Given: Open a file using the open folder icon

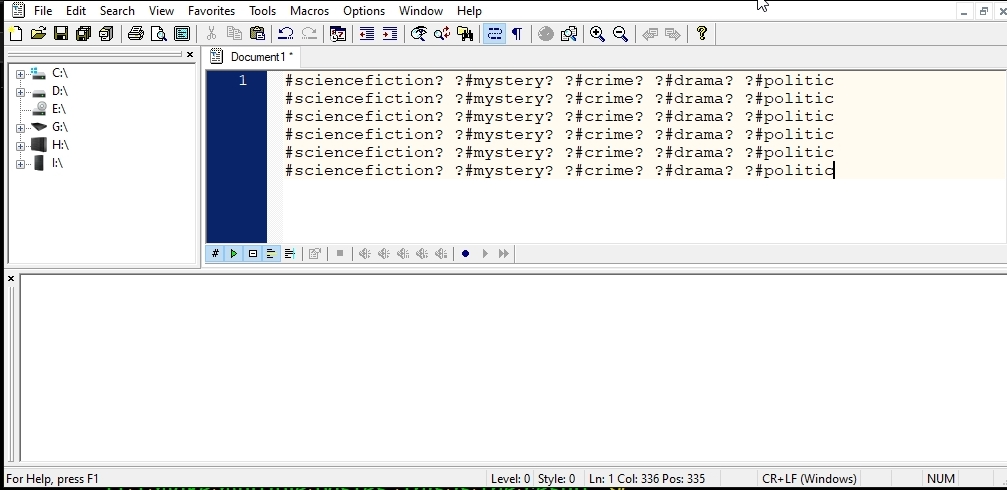Looking at the screenshot, I should point(39,33).
